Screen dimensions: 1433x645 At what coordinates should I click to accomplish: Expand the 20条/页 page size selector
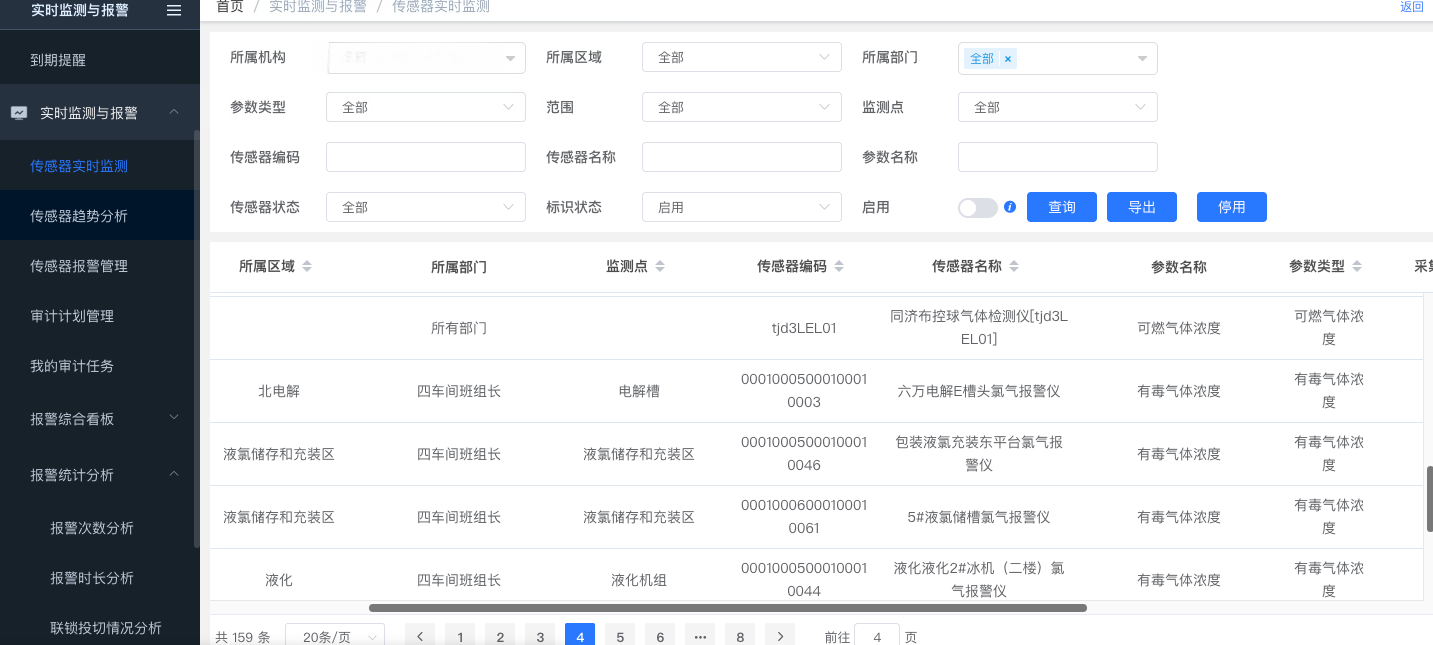[335, 636]
